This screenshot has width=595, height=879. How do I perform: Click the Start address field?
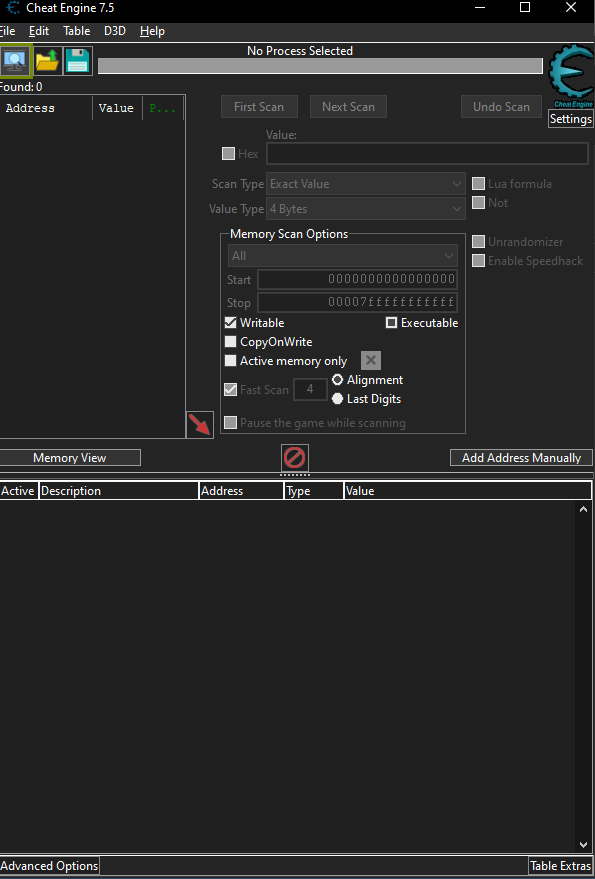click(x=357, y=279)
